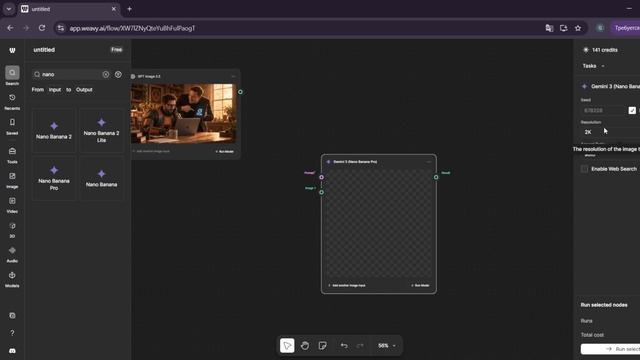This screenshot has width=640, height=360.
Task: Expand the Tasks dropdown
Action: (x=593, y=66)
